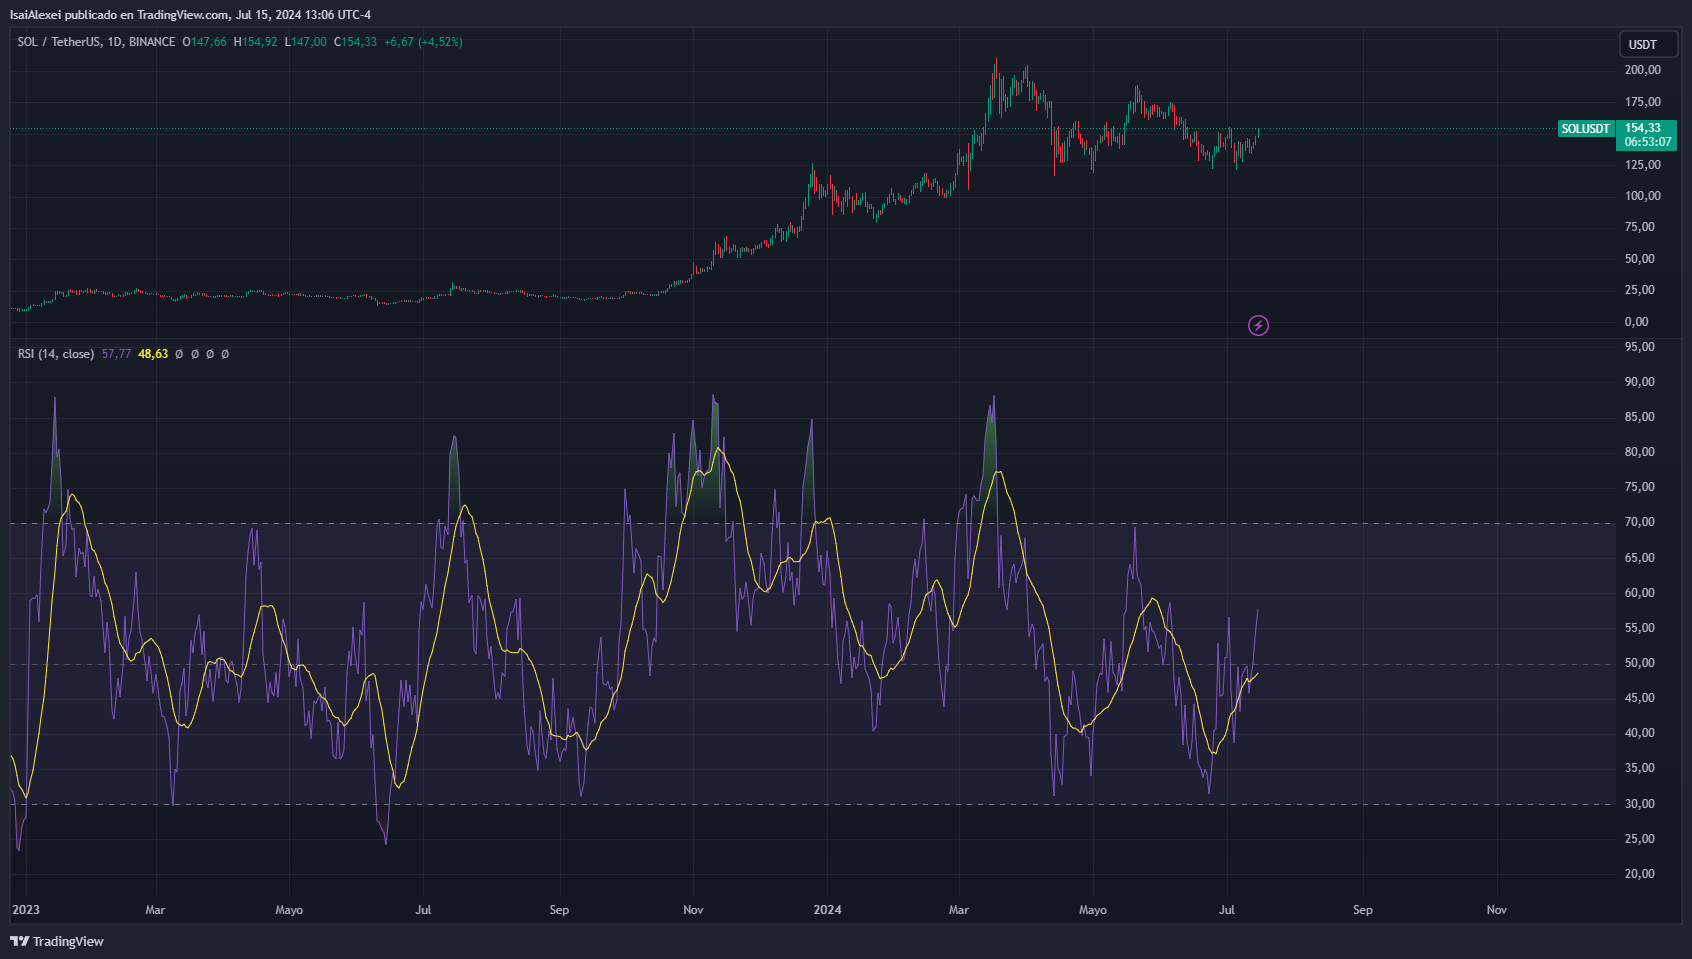Click 0,00 on the price scale
This screenshot has width=1692, height=959.
click(1636, 322)
